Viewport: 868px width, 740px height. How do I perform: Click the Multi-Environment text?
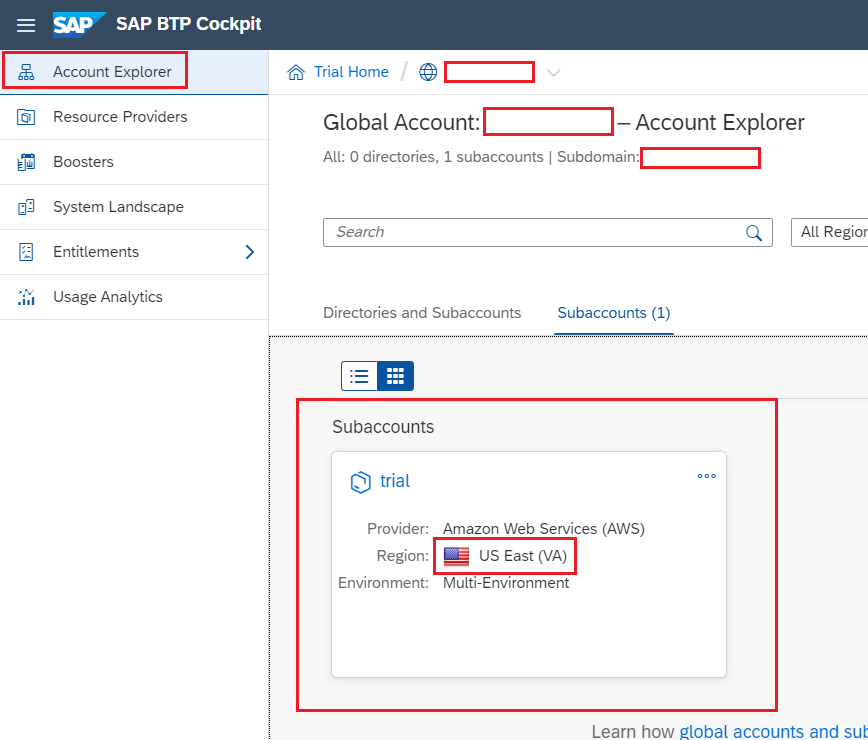pos(506,583)
